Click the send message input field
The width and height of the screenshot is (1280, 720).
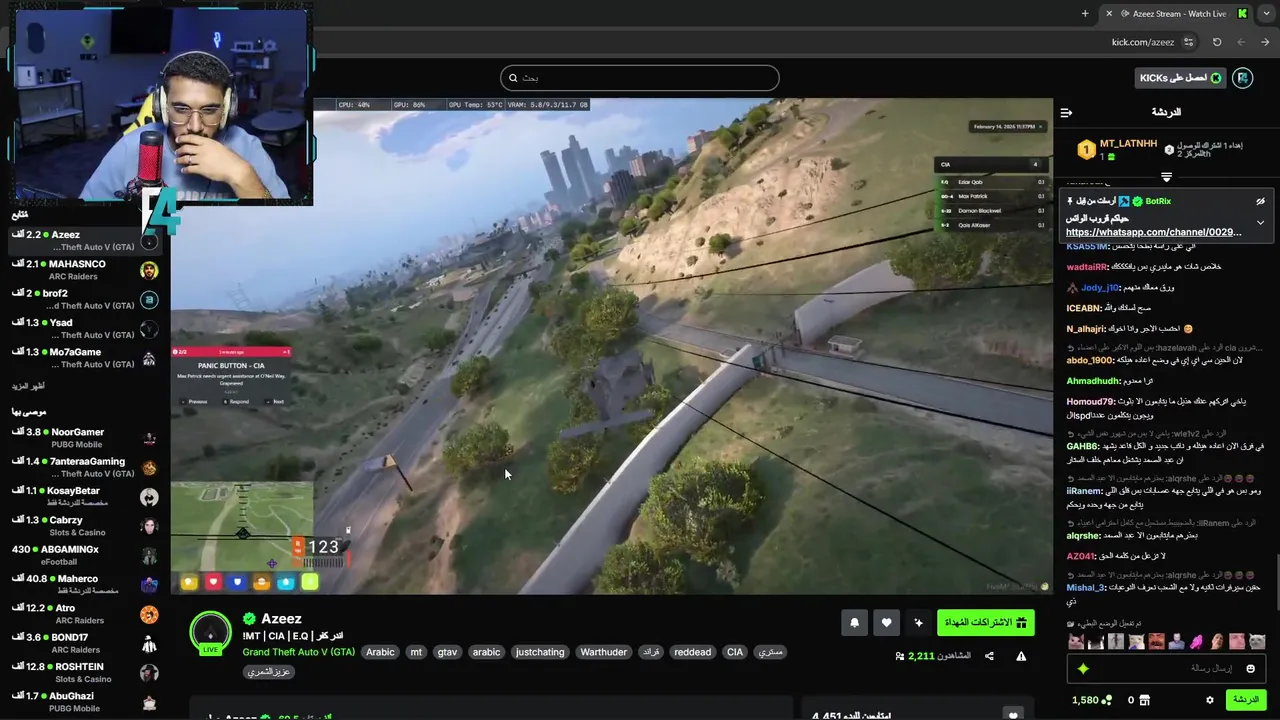click(x=1166, y=668)
